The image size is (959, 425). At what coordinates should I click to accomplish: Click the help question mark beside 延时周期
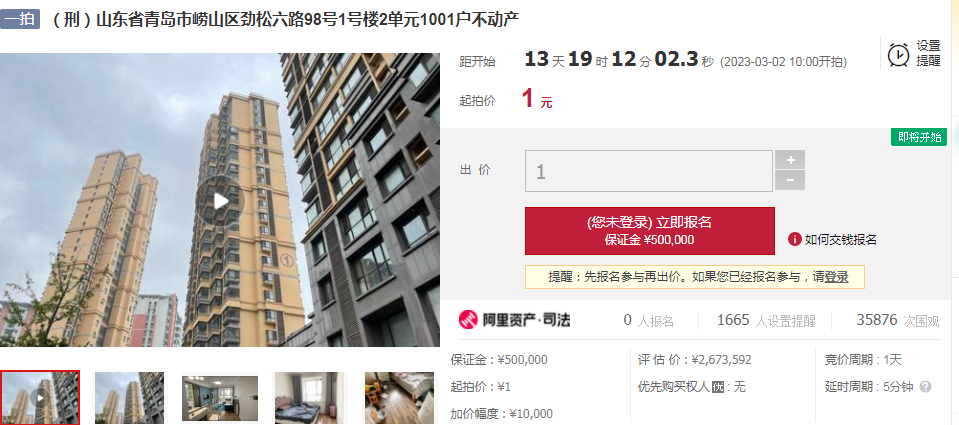pyautogui.click(x=925, y=386)
